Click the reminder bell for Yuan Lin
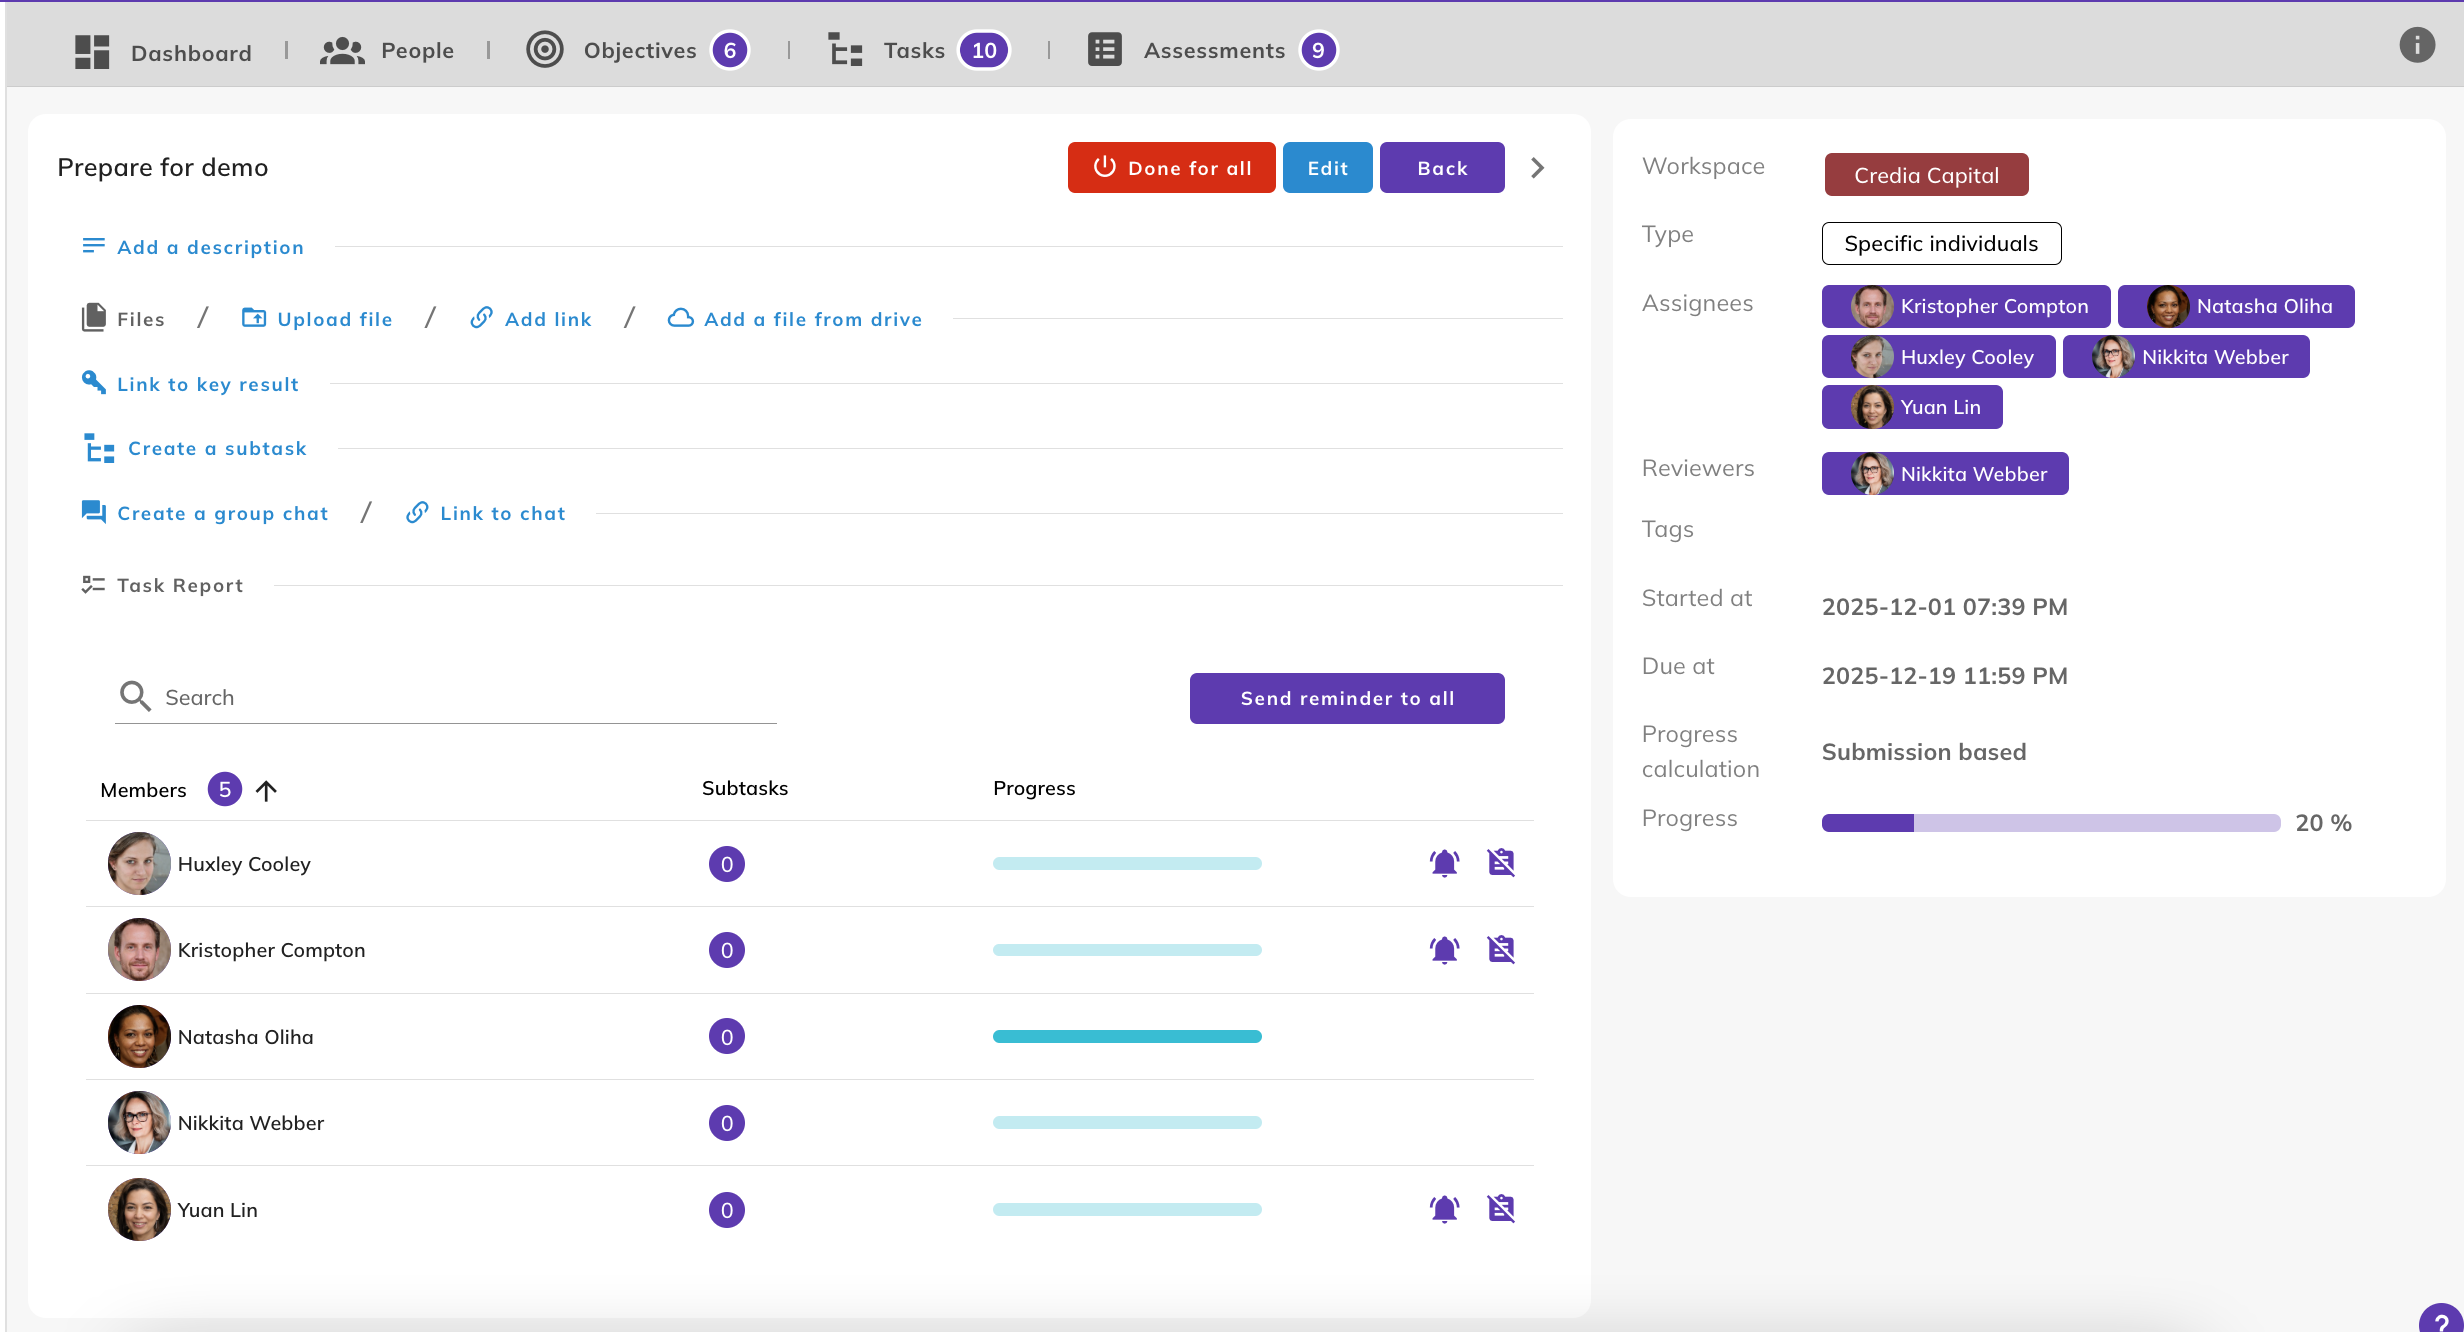 1444,1209
